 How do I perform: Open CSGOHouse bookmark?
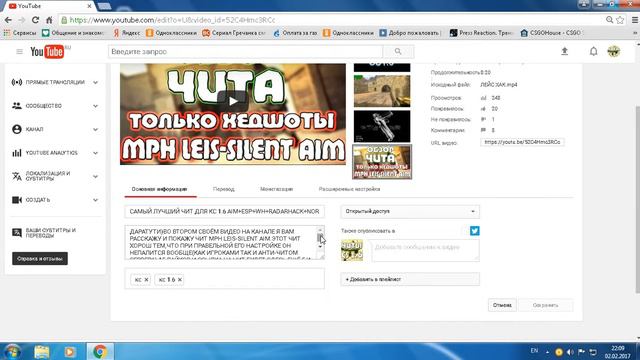(x=551, y=33)
